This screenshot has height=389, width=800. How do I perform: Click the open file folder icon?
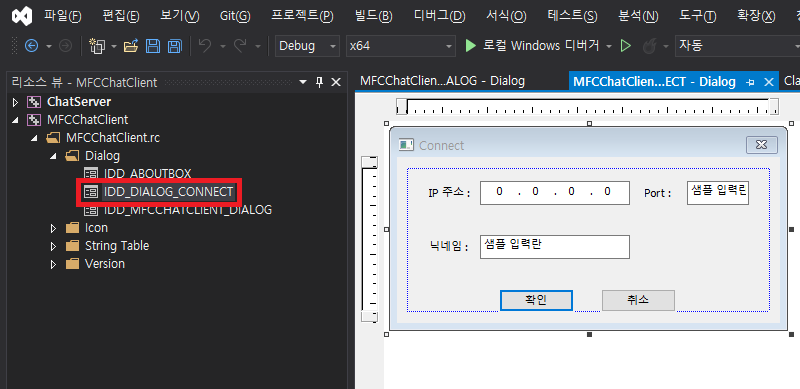pos(131,46)
